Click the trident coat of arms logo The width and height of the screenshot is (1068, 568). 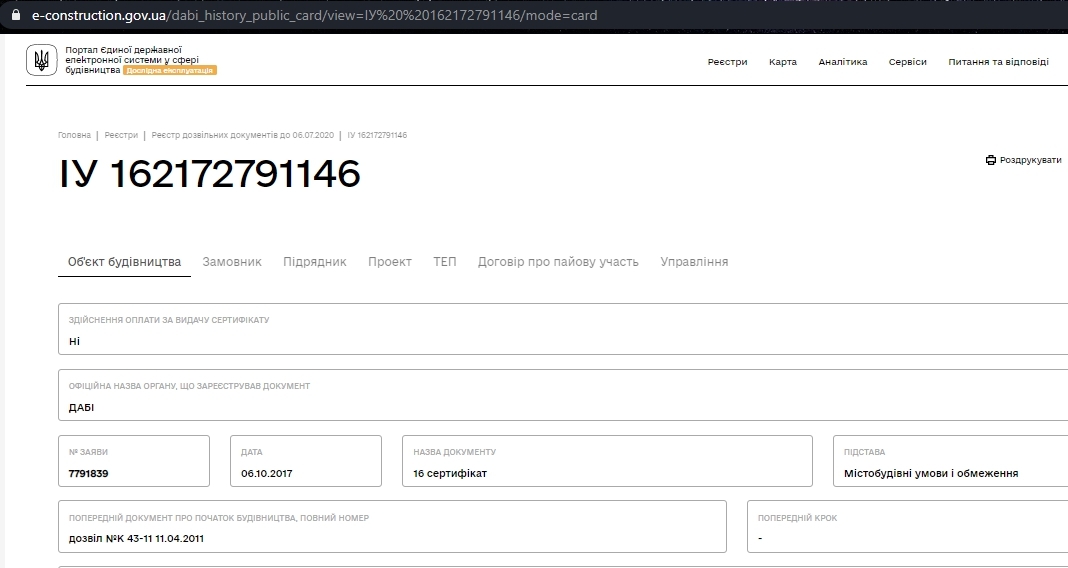tap(42, 60)
